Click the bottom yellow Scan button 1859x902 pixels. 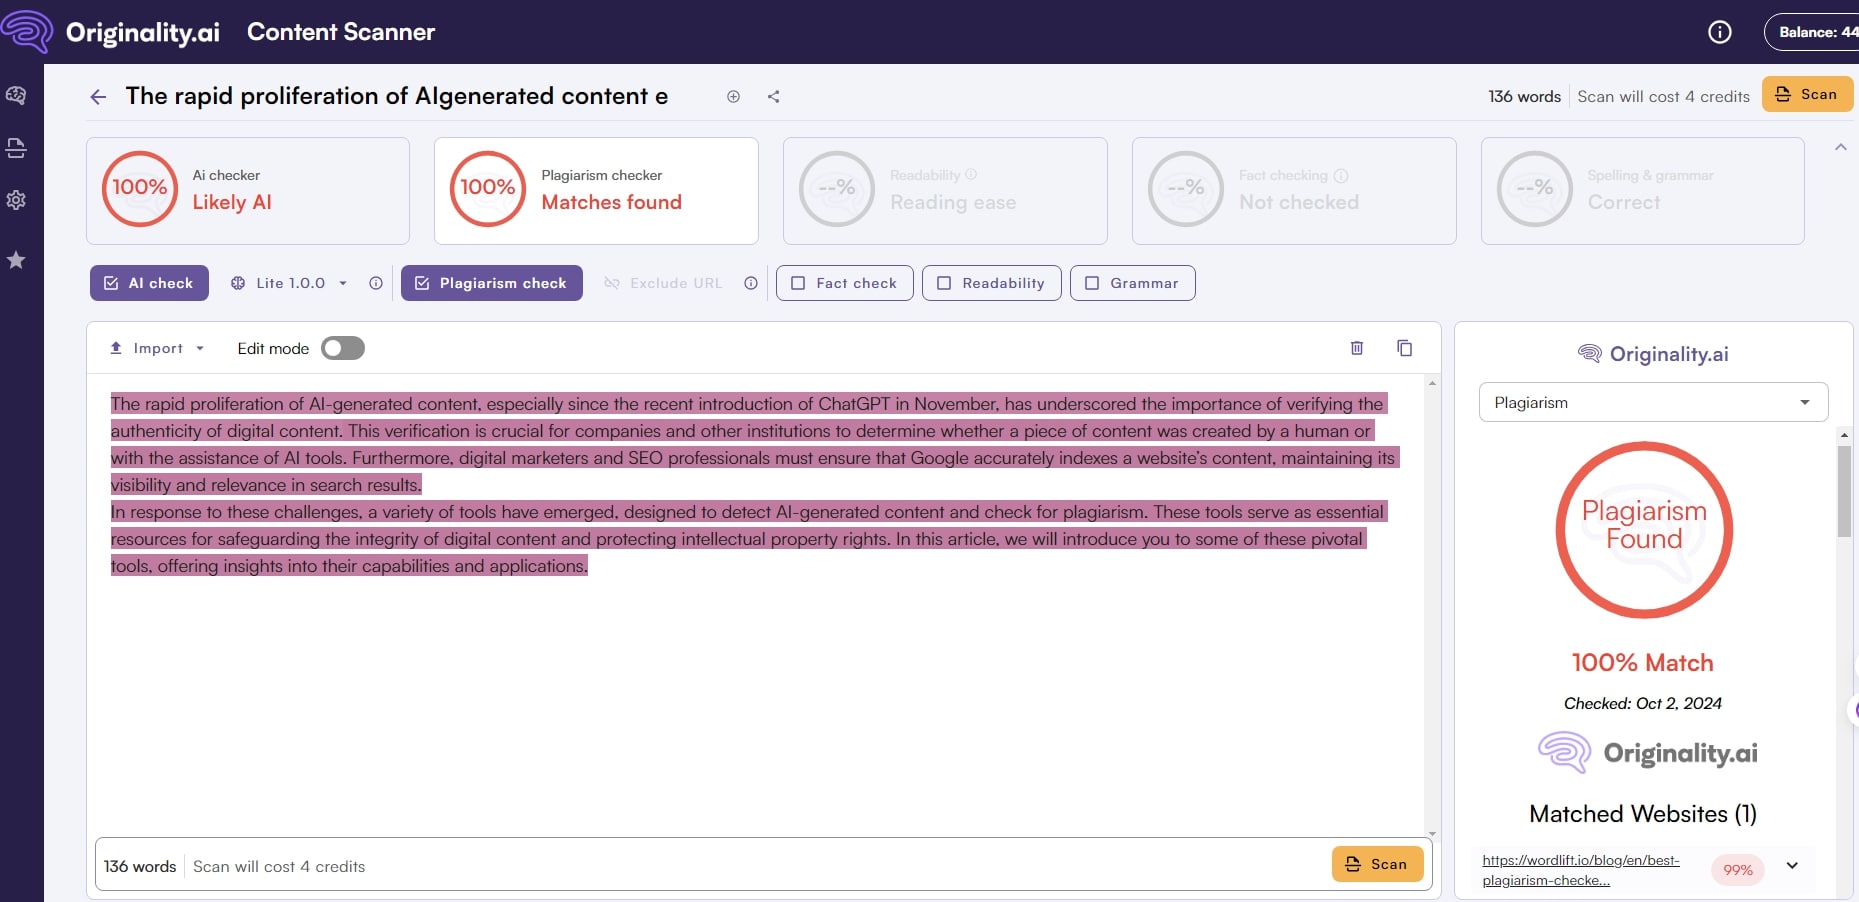1377,864
